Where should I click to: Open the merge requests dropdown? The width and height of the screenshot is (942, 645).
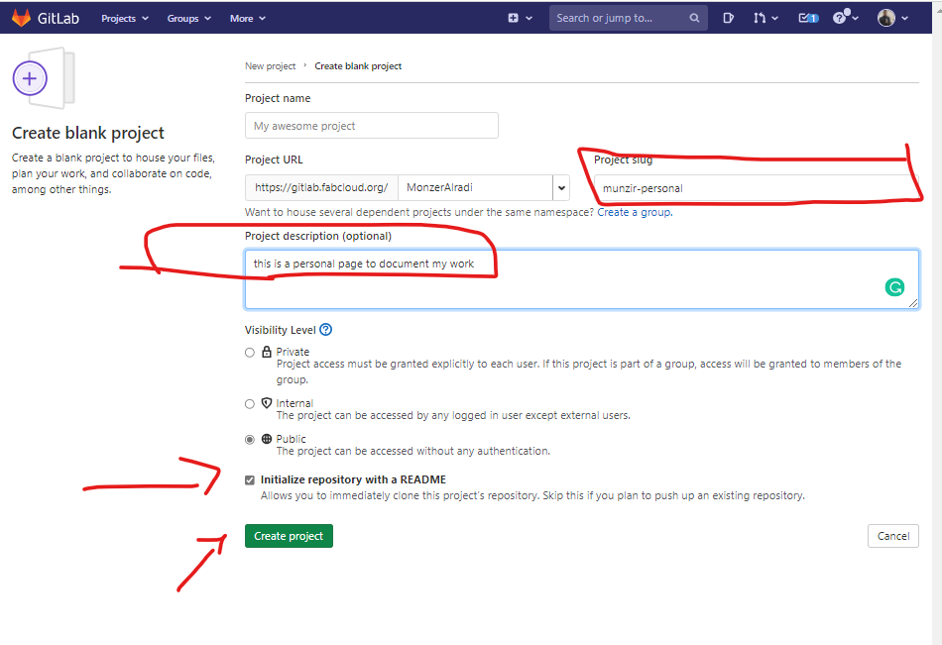click(x=765, y=18)
